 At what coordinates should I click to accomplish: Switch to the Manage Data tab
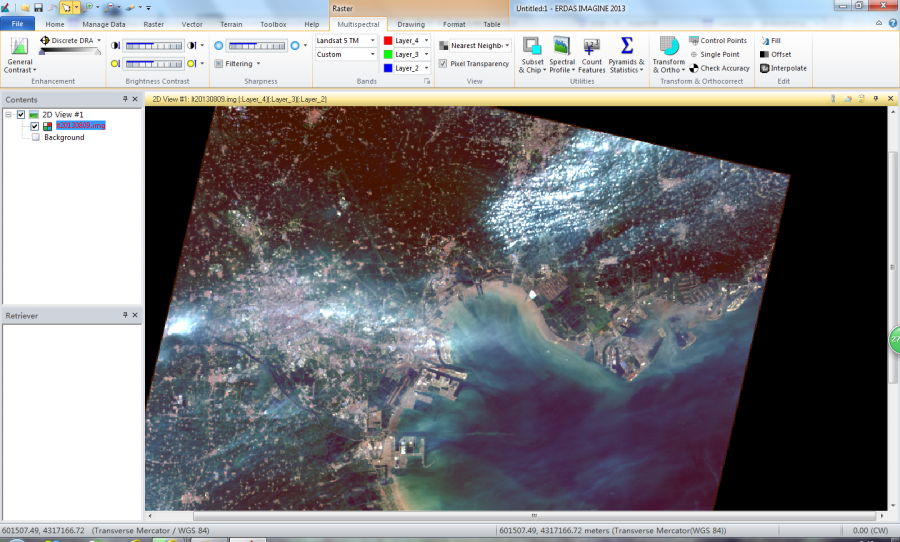point(103,24)
